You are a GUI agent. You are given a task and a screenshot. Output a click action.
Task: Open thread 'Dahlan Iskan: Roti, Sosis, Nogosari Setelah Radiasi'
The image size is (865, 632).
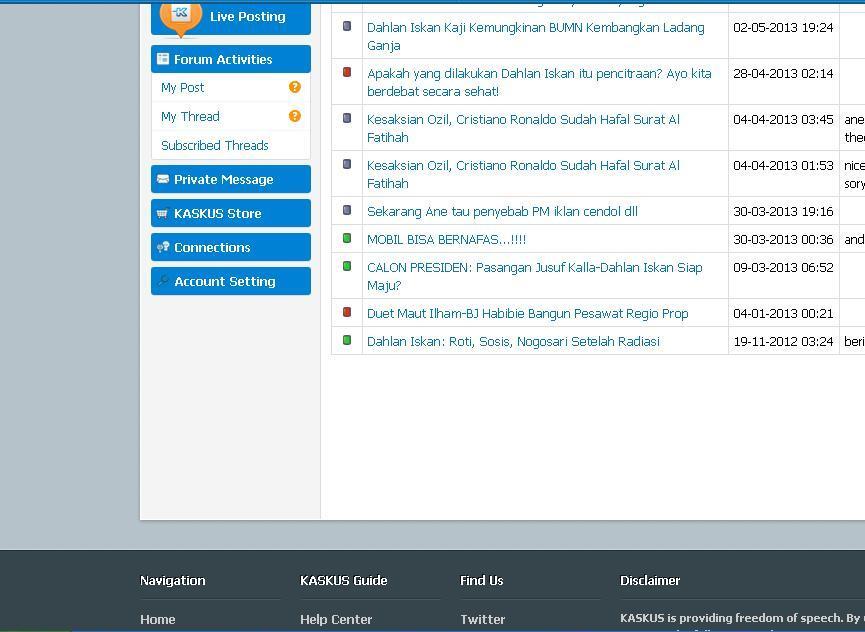(x=513, y=342)
